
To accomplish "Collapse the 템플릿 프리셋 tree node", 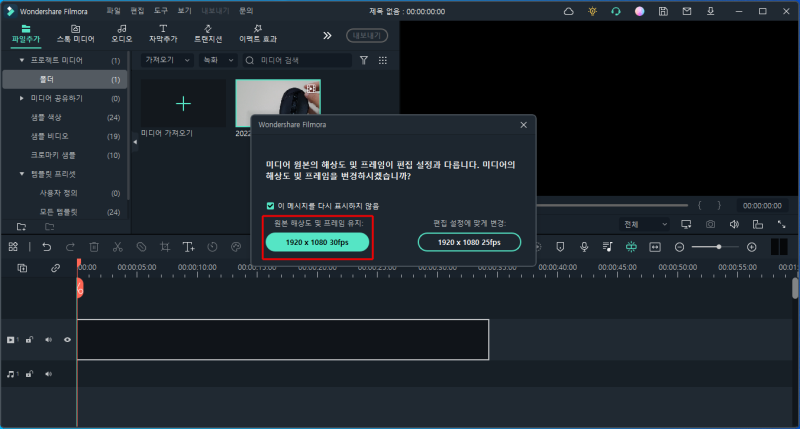I will [x=21, y=174].
